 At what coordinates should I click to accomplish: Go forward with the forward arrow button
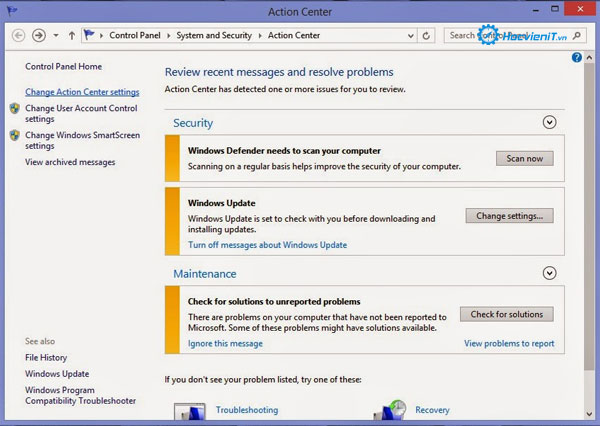pos(39,36)
